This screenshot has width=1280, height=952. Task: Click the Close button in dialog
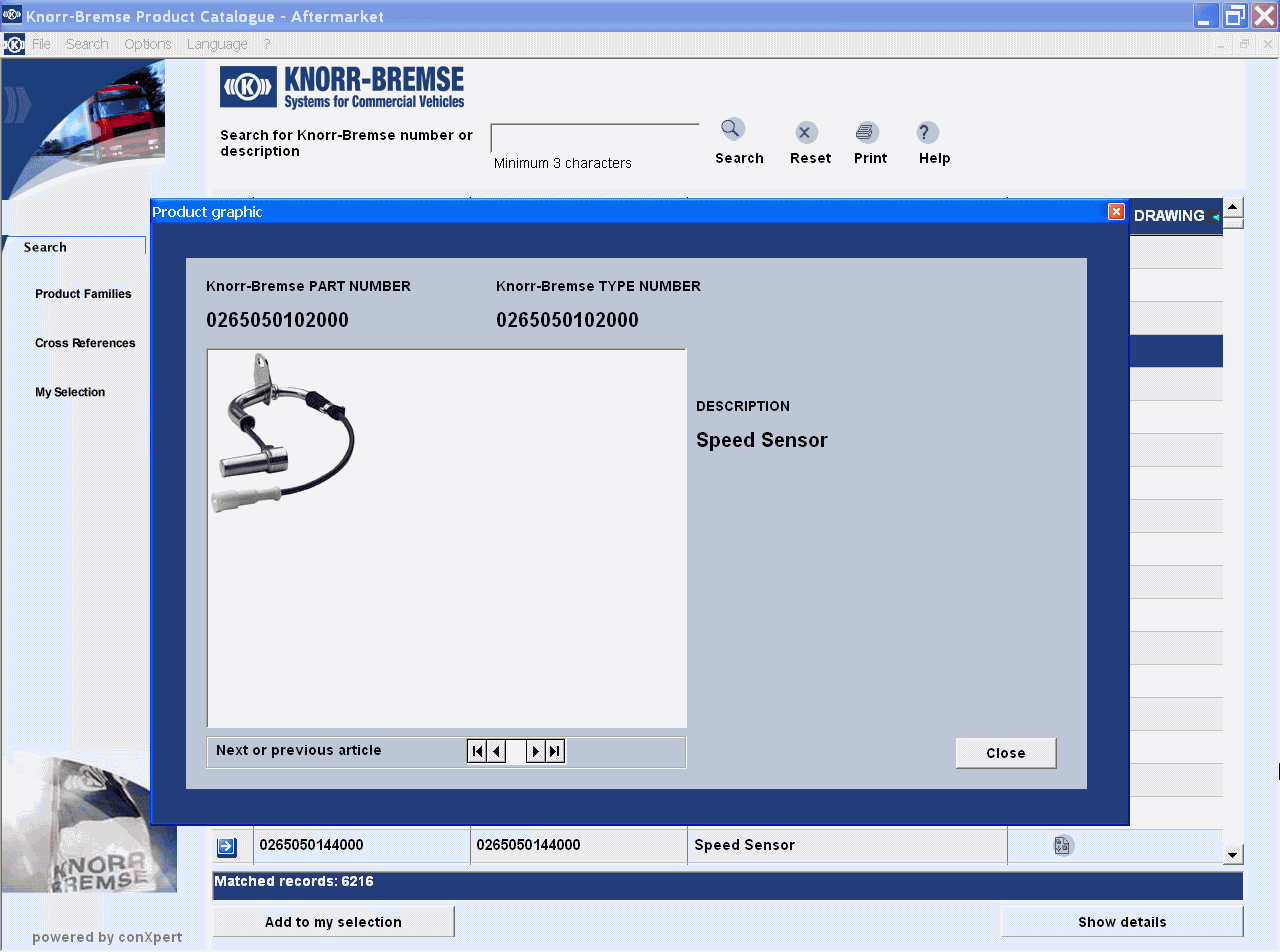1006,753
